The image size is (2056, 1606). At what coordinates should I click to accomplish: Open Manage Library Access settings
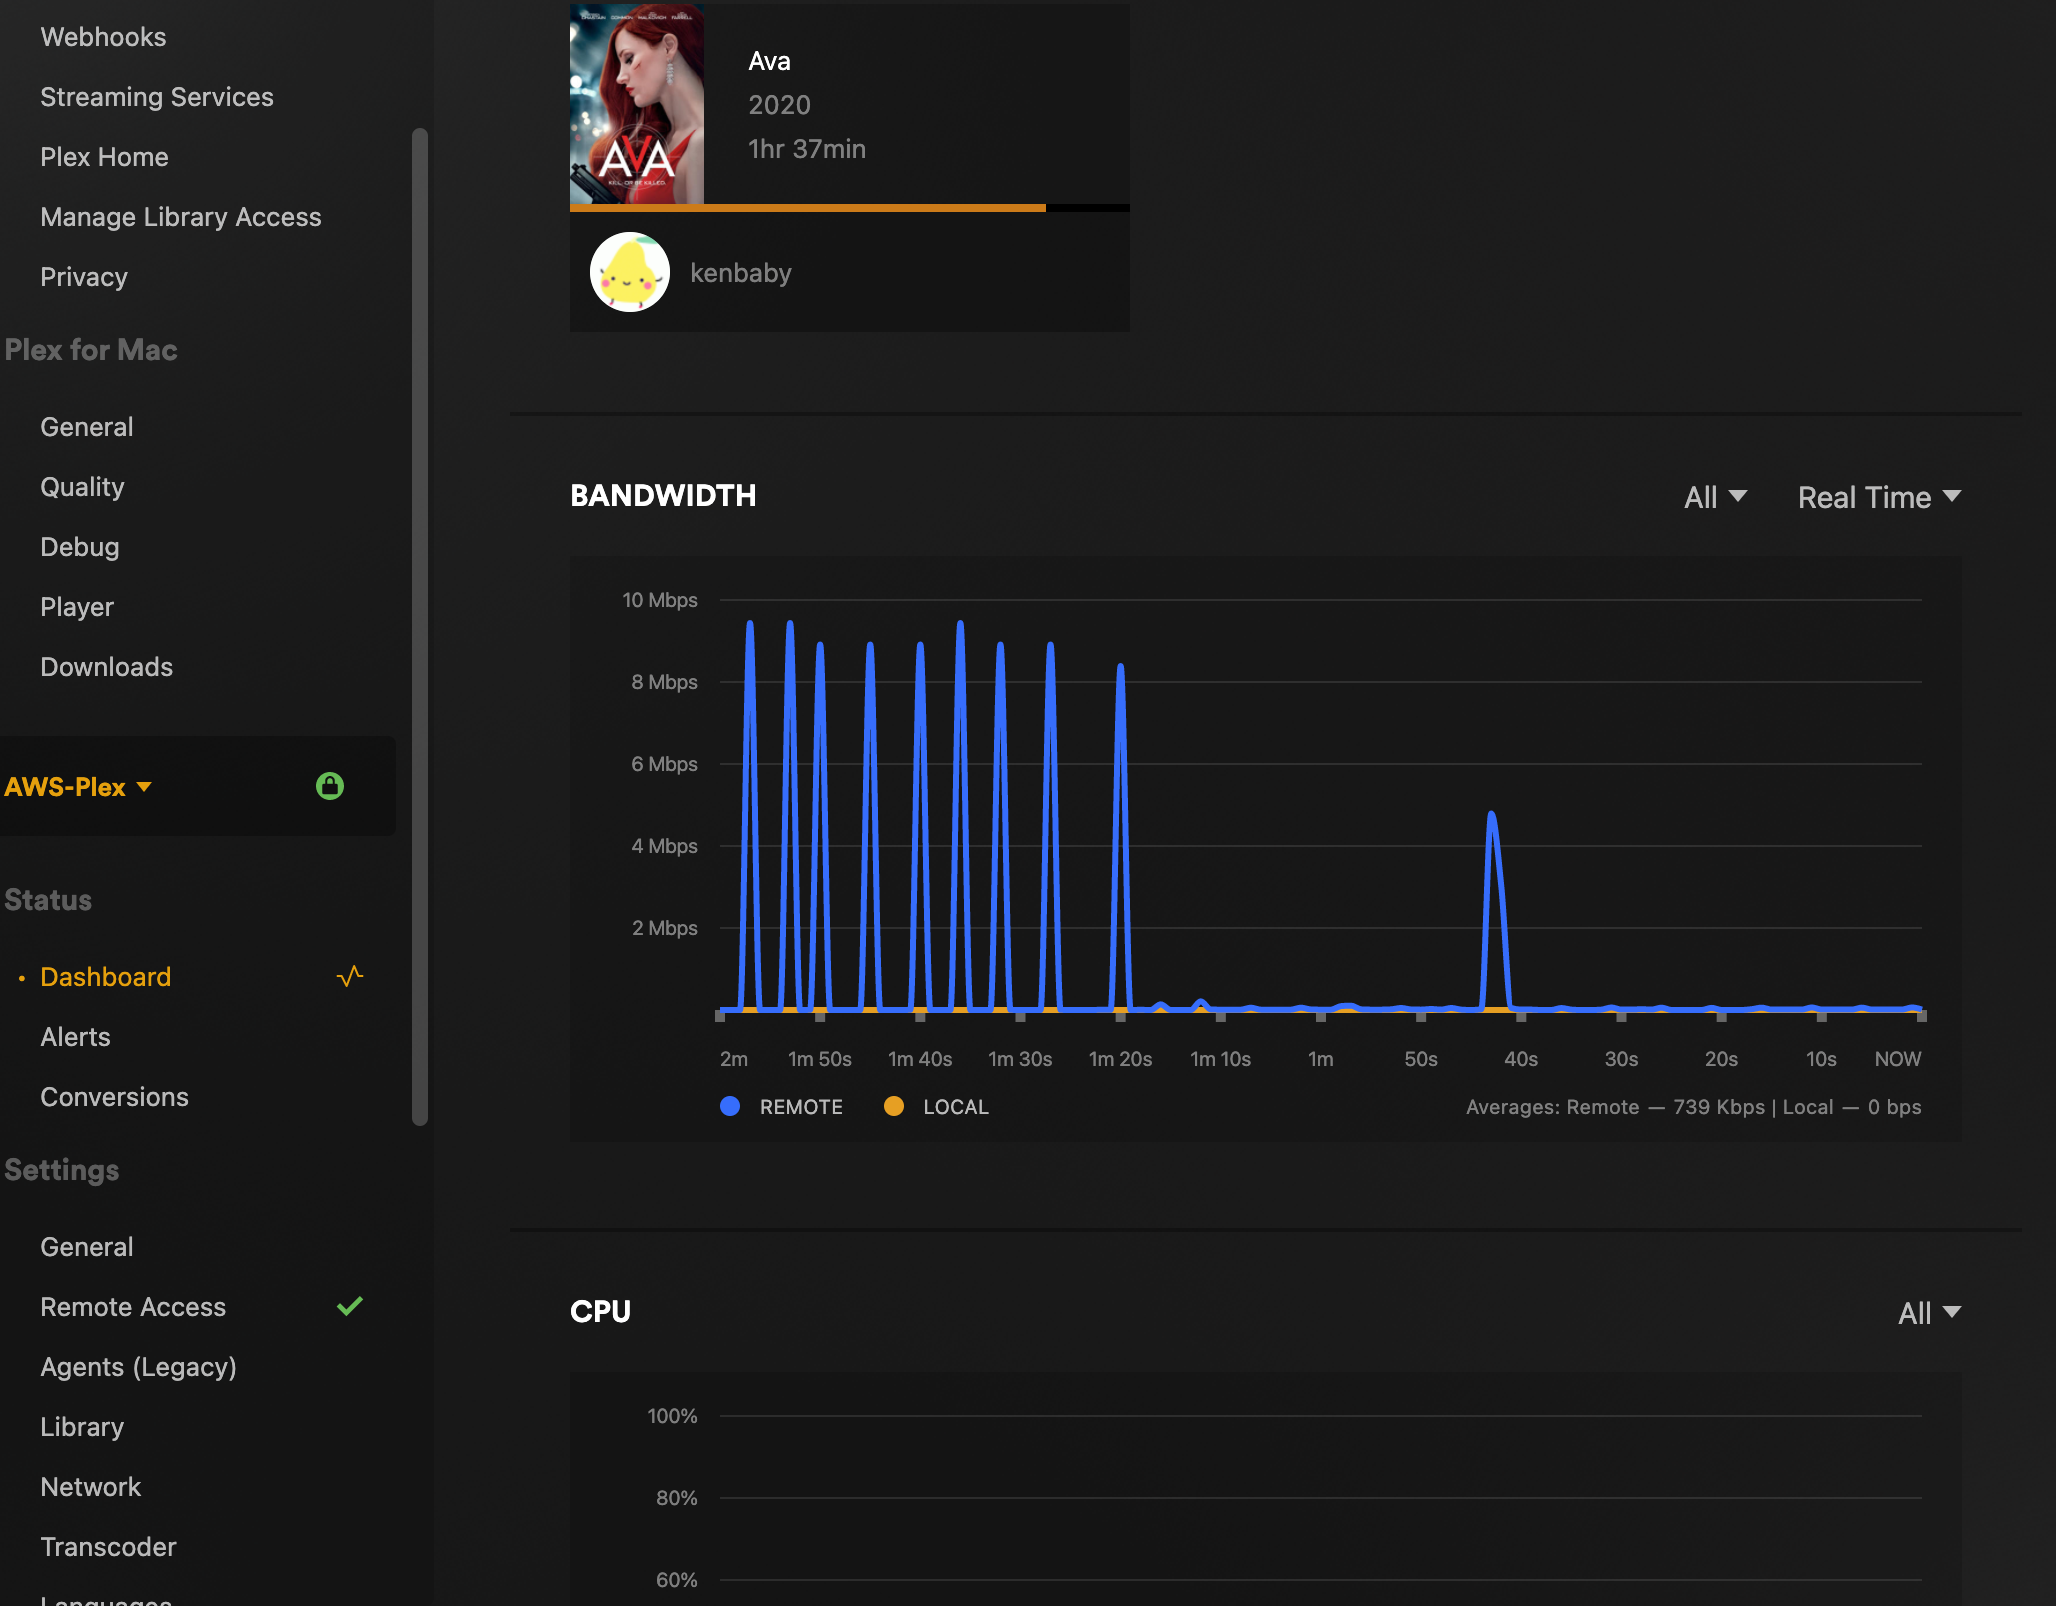tap(180, 217)
